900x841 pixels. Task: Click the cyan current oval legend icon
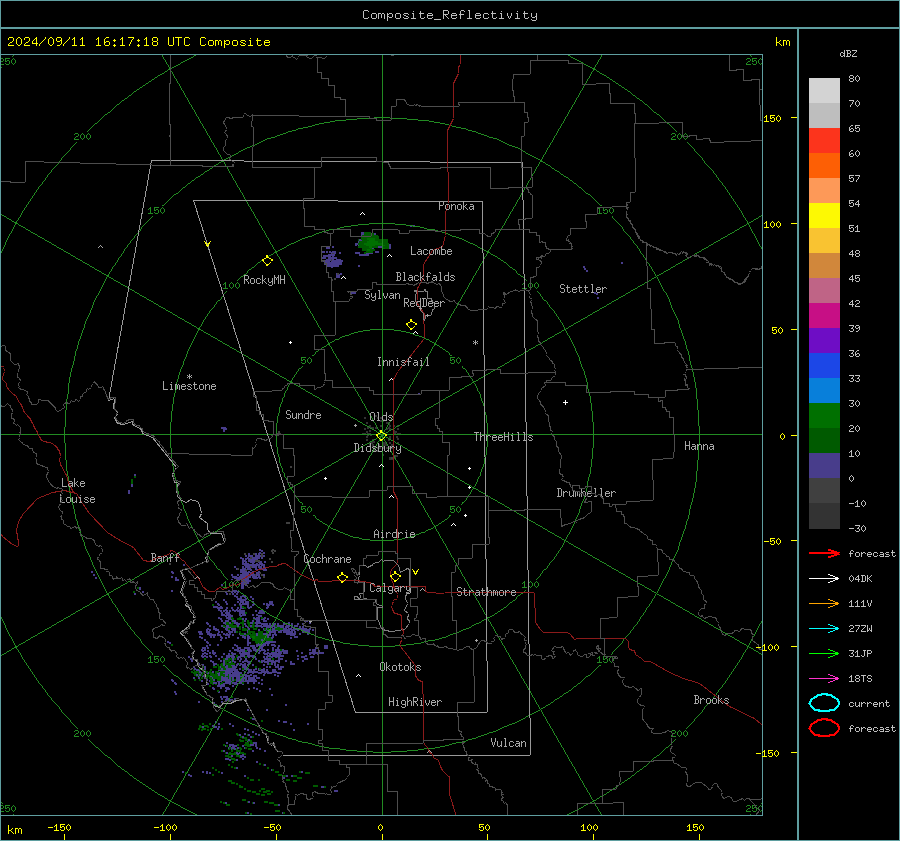click(x=824, y=703)
